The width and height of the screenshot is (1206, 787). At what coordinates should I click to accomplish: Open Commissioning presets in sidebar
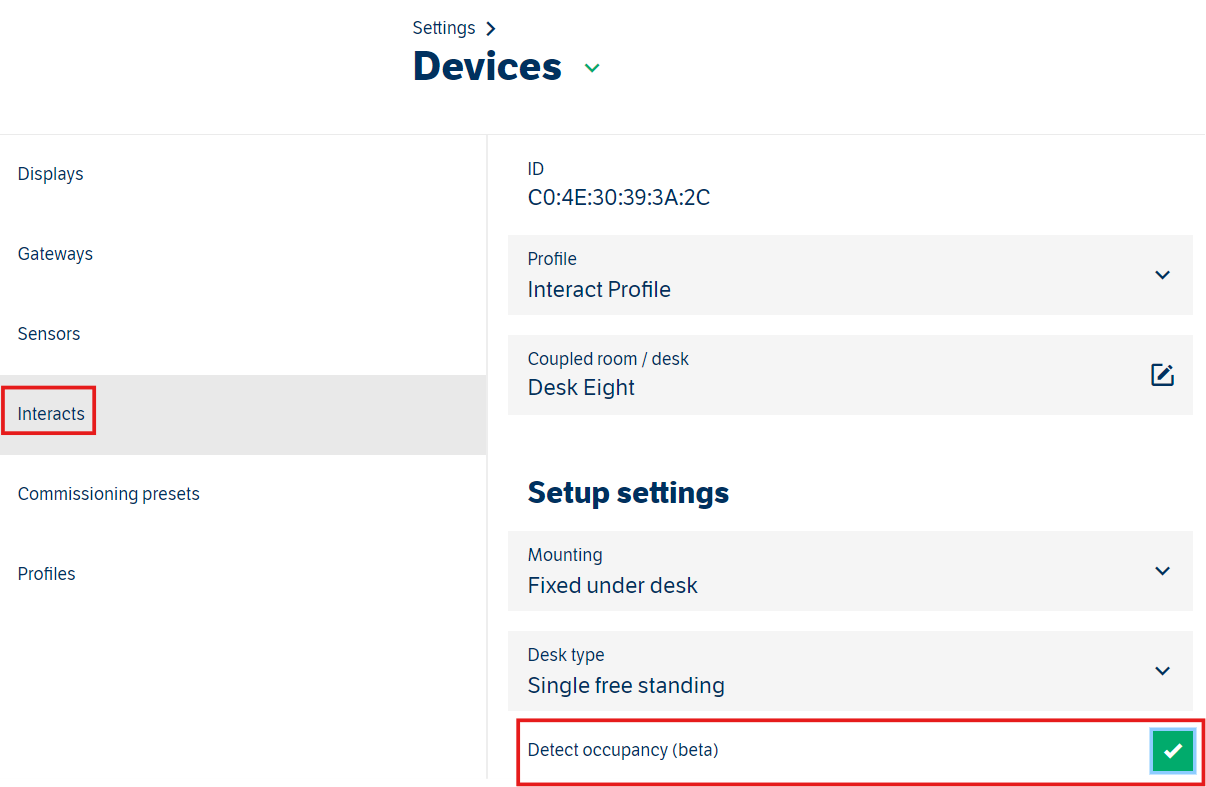click(109, 494)
